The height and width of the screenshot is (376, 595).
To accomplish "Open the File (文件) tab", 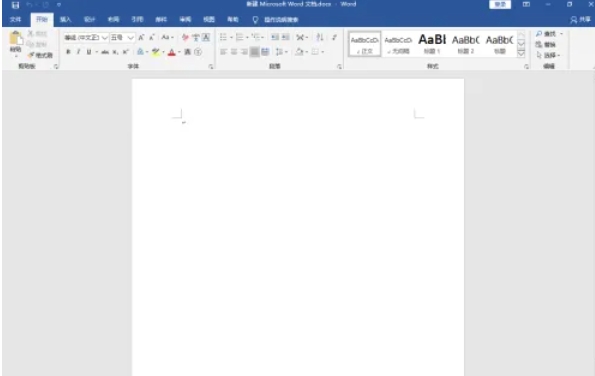I will pos(15,19).
